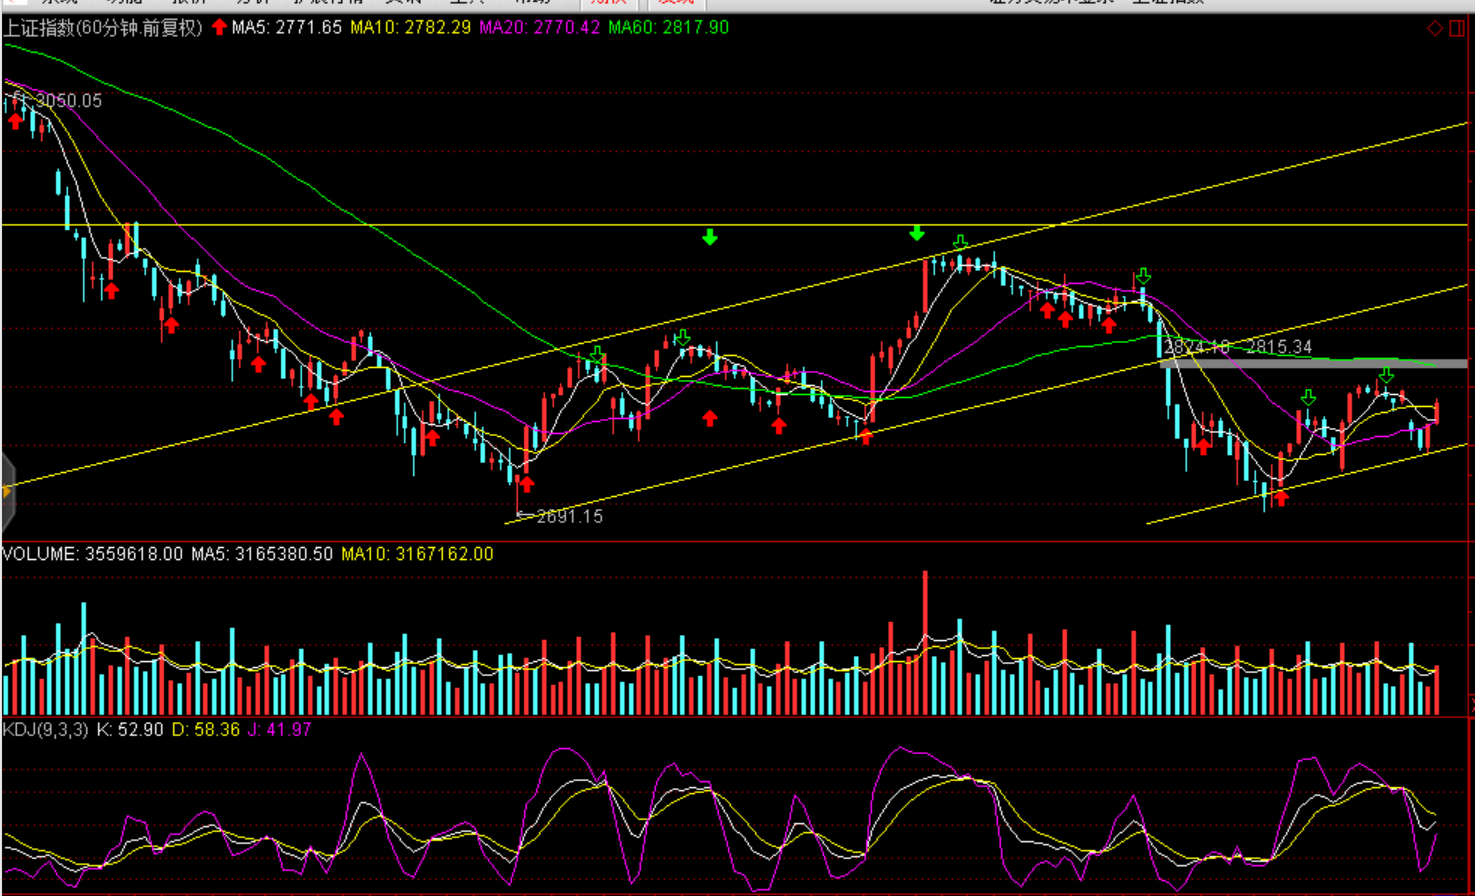Expand the side panel tab on the left edge
Image resolution: width=1475 pixels, height=896 pixels.
pos(7,492)
